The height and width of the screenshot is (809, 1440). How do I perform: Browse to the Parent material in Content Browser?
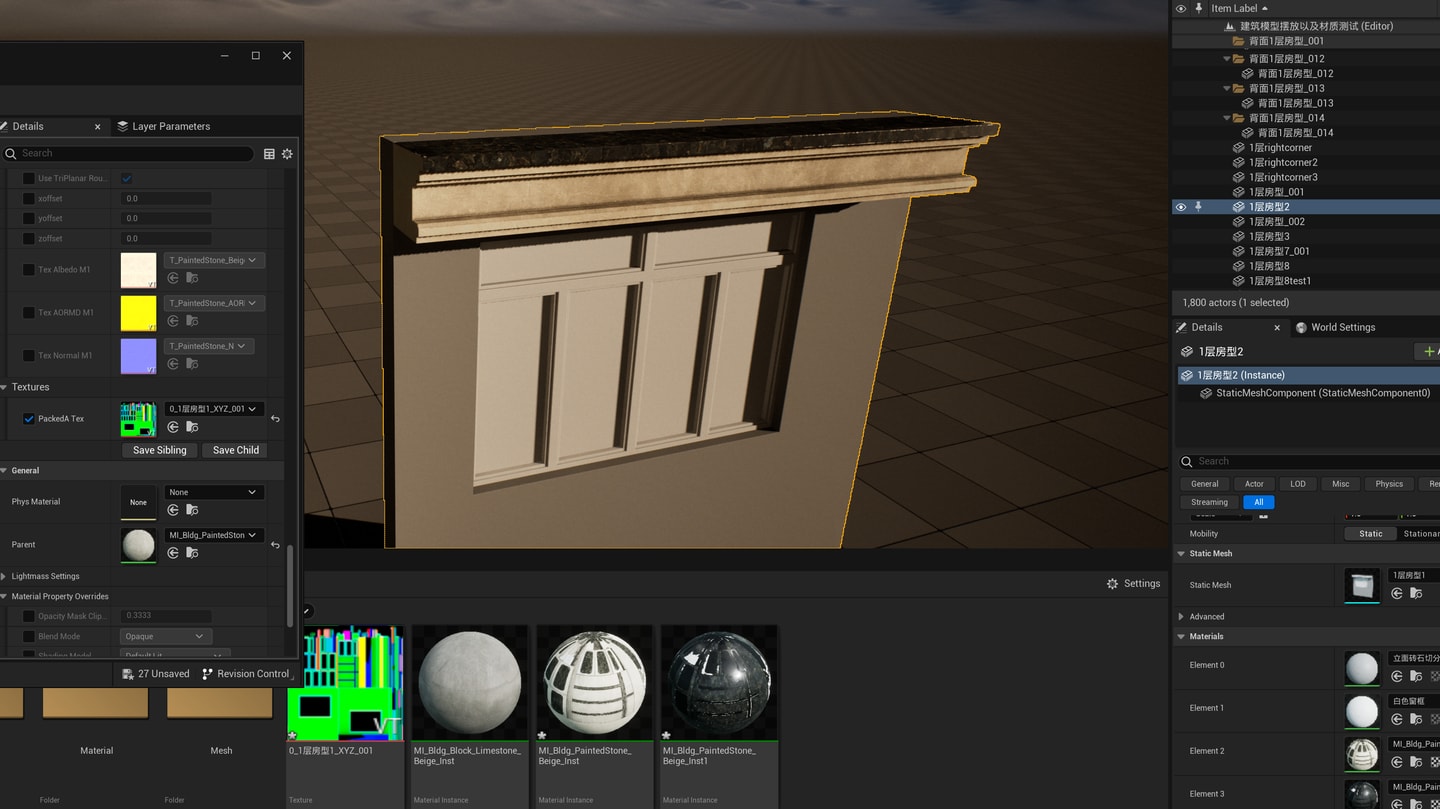pyautogui.click(x=192, y=553)
